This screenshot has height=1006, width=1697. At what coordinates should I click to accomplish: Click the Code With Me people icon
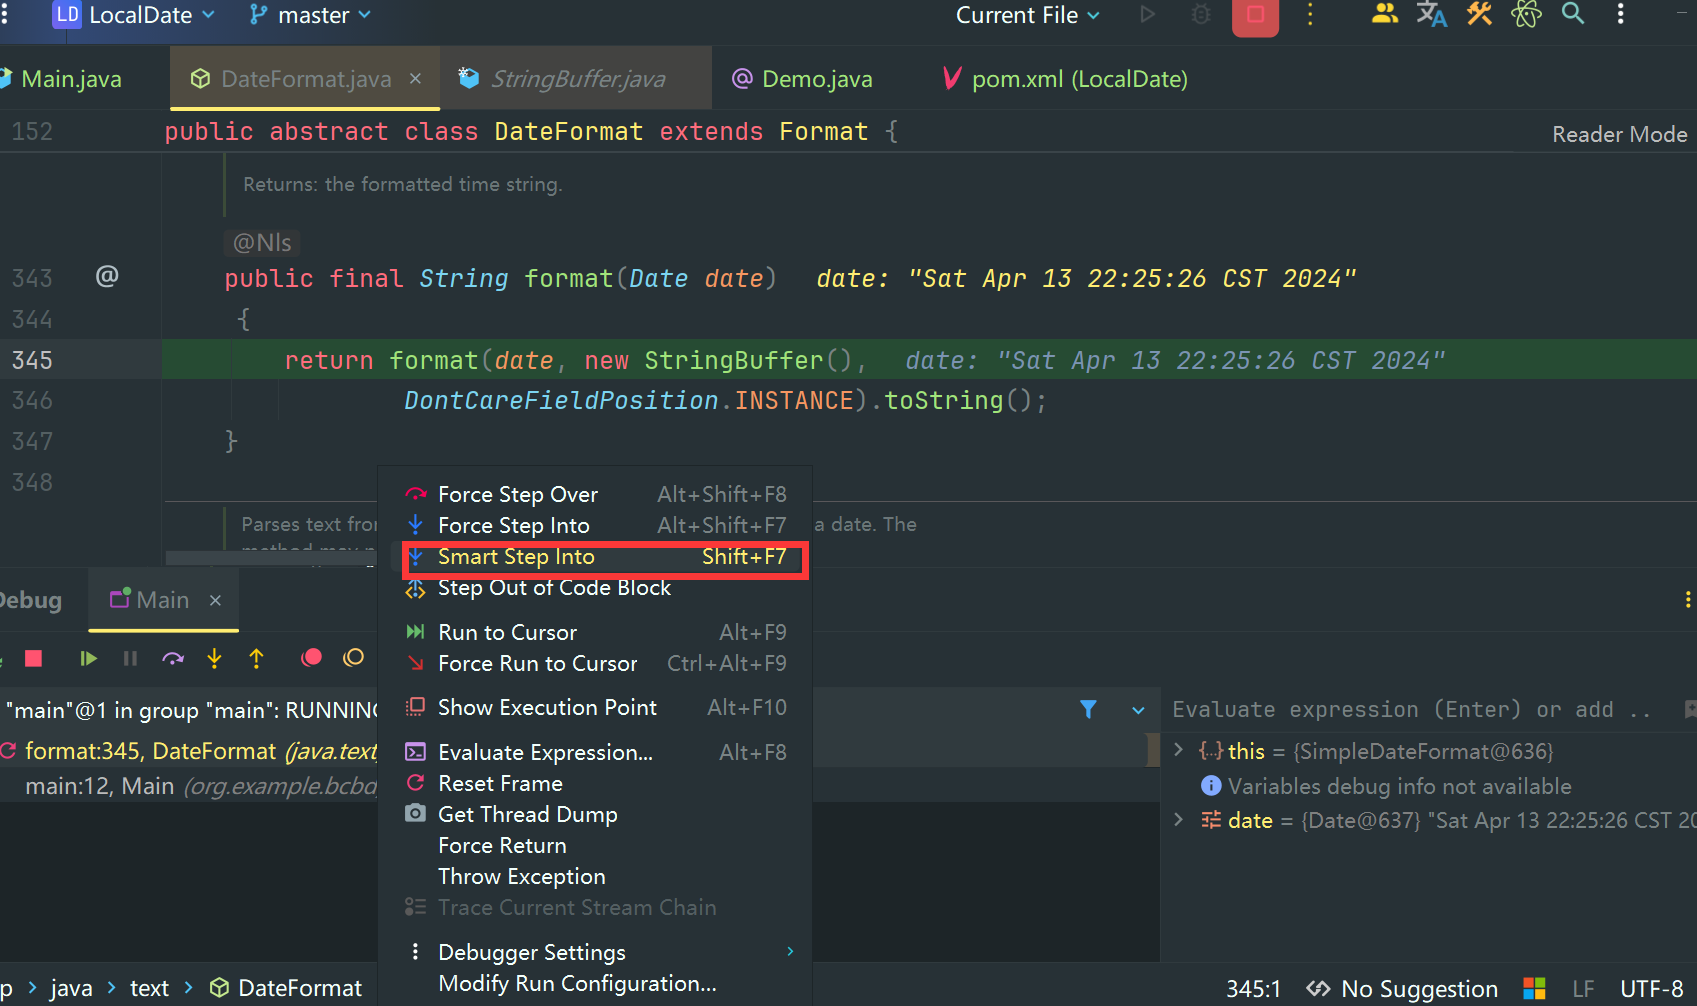1384,14
